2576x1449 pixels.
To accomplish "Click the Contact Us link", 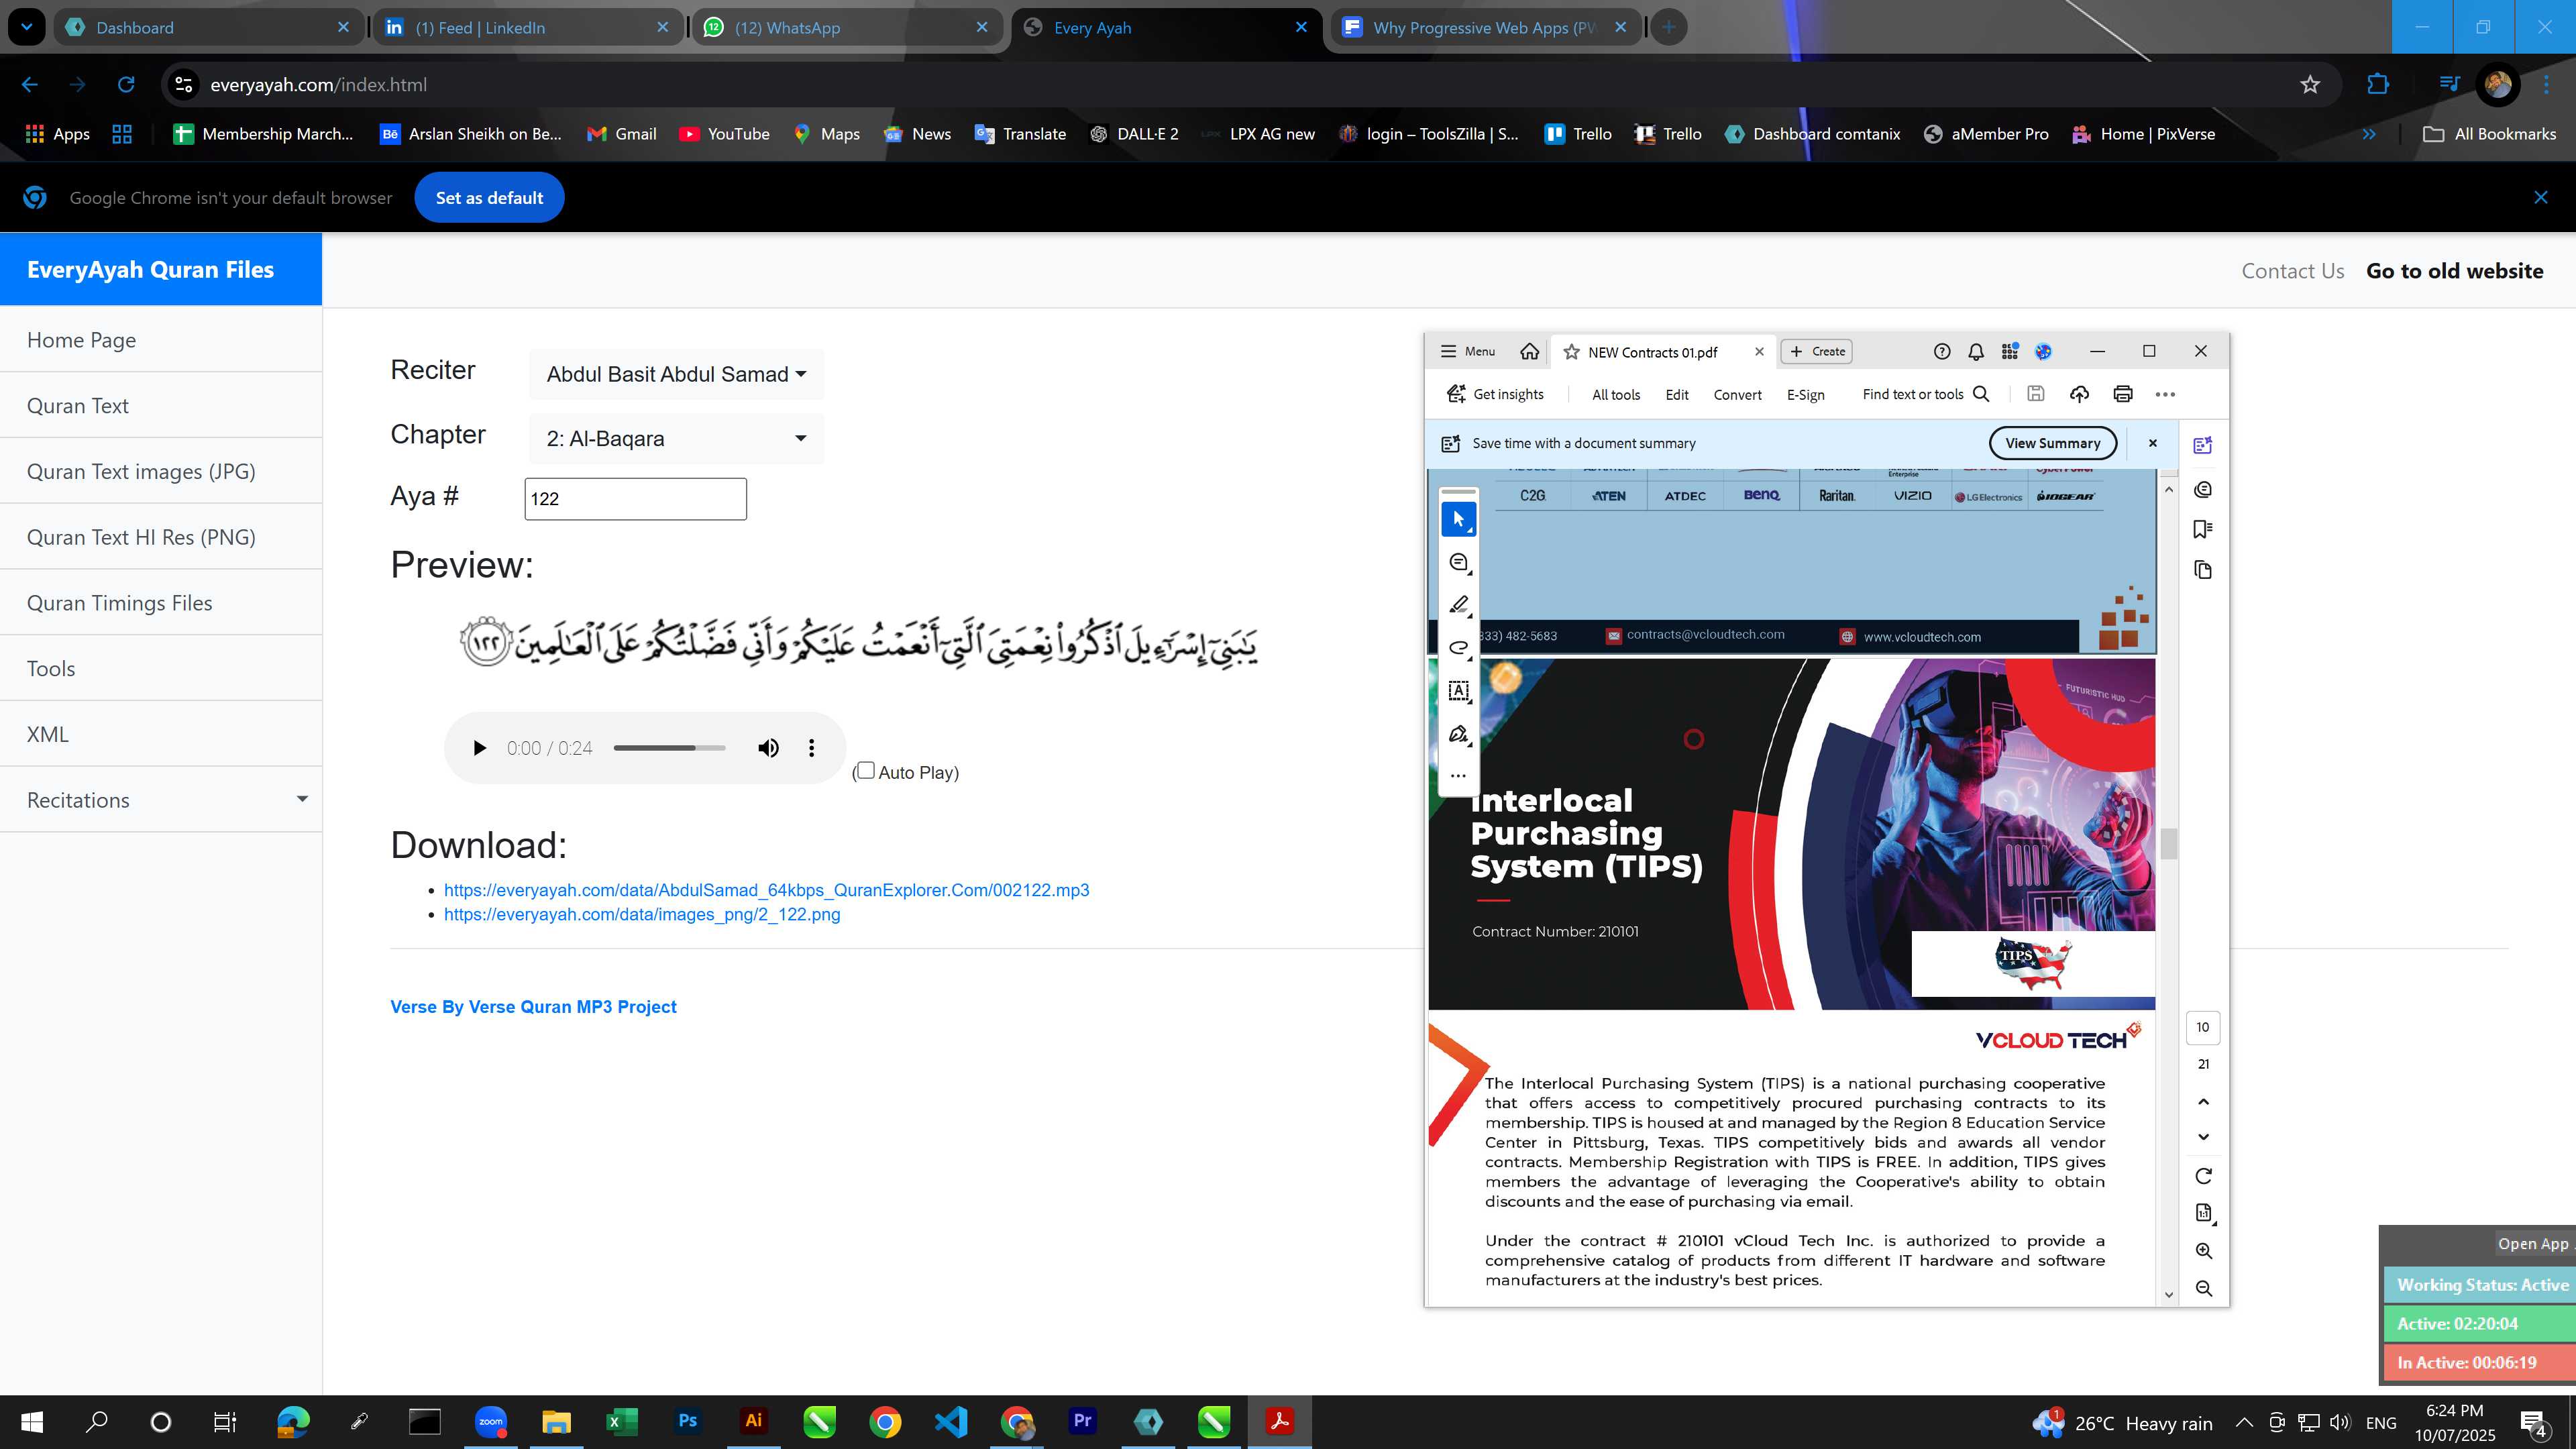I will tap(2292, 271).
